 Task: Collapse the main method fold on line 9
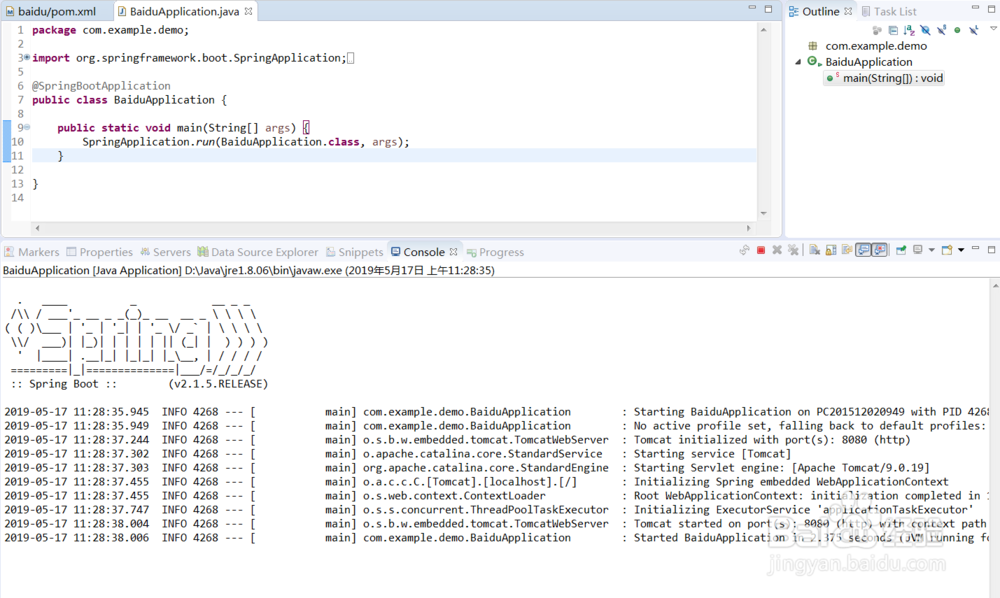point(27,128)
